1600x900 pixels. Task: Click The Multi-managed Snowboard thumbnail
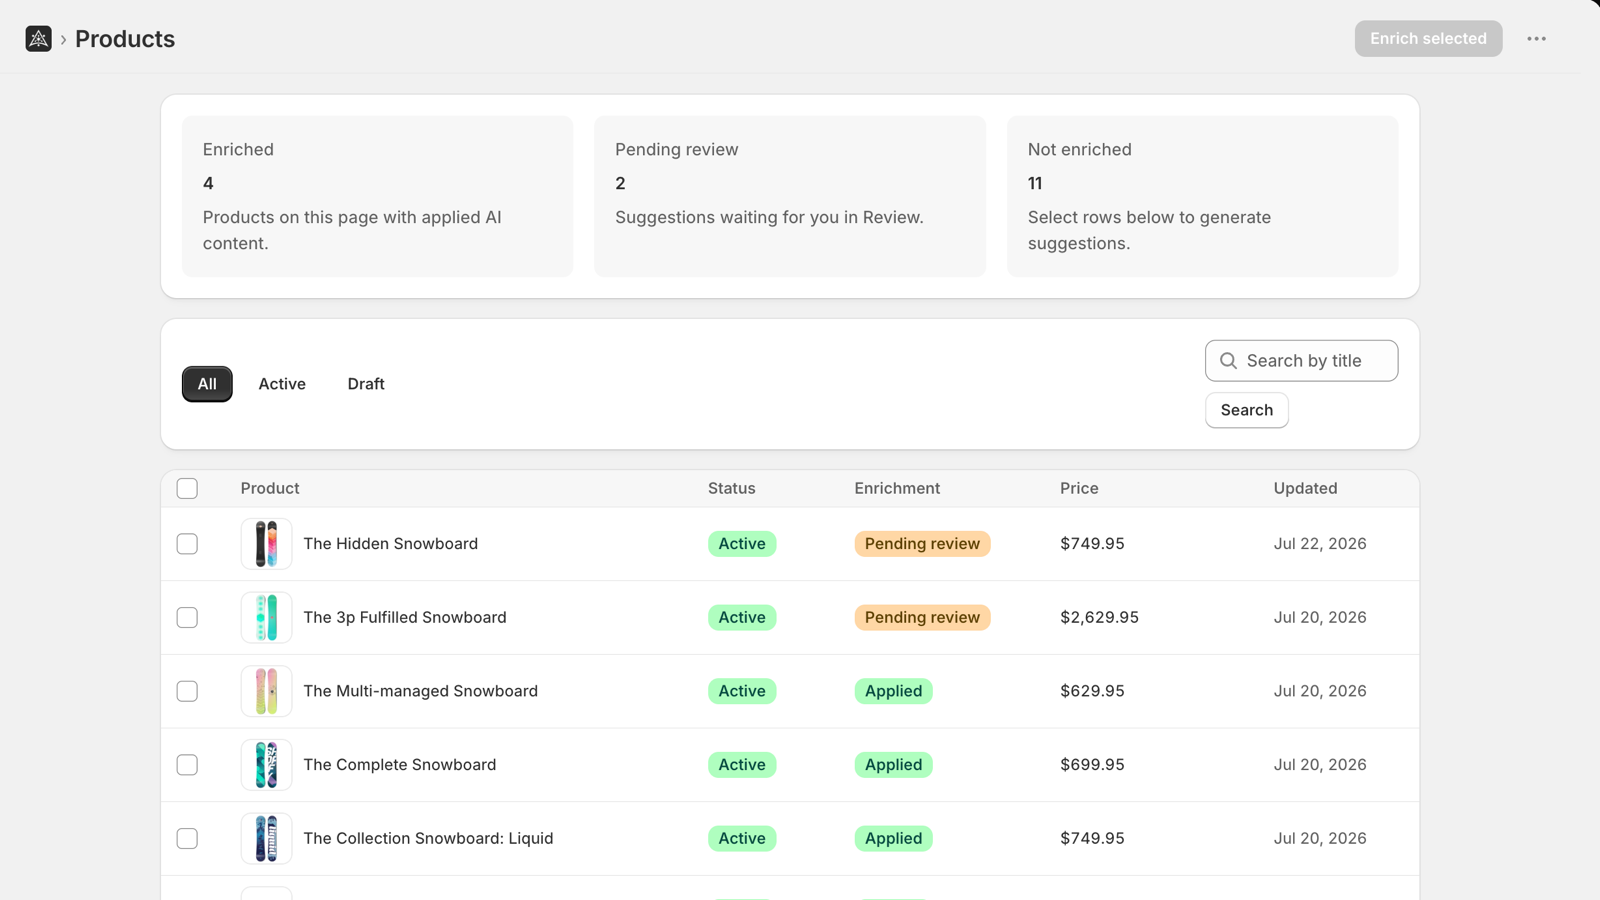point(266,691)
